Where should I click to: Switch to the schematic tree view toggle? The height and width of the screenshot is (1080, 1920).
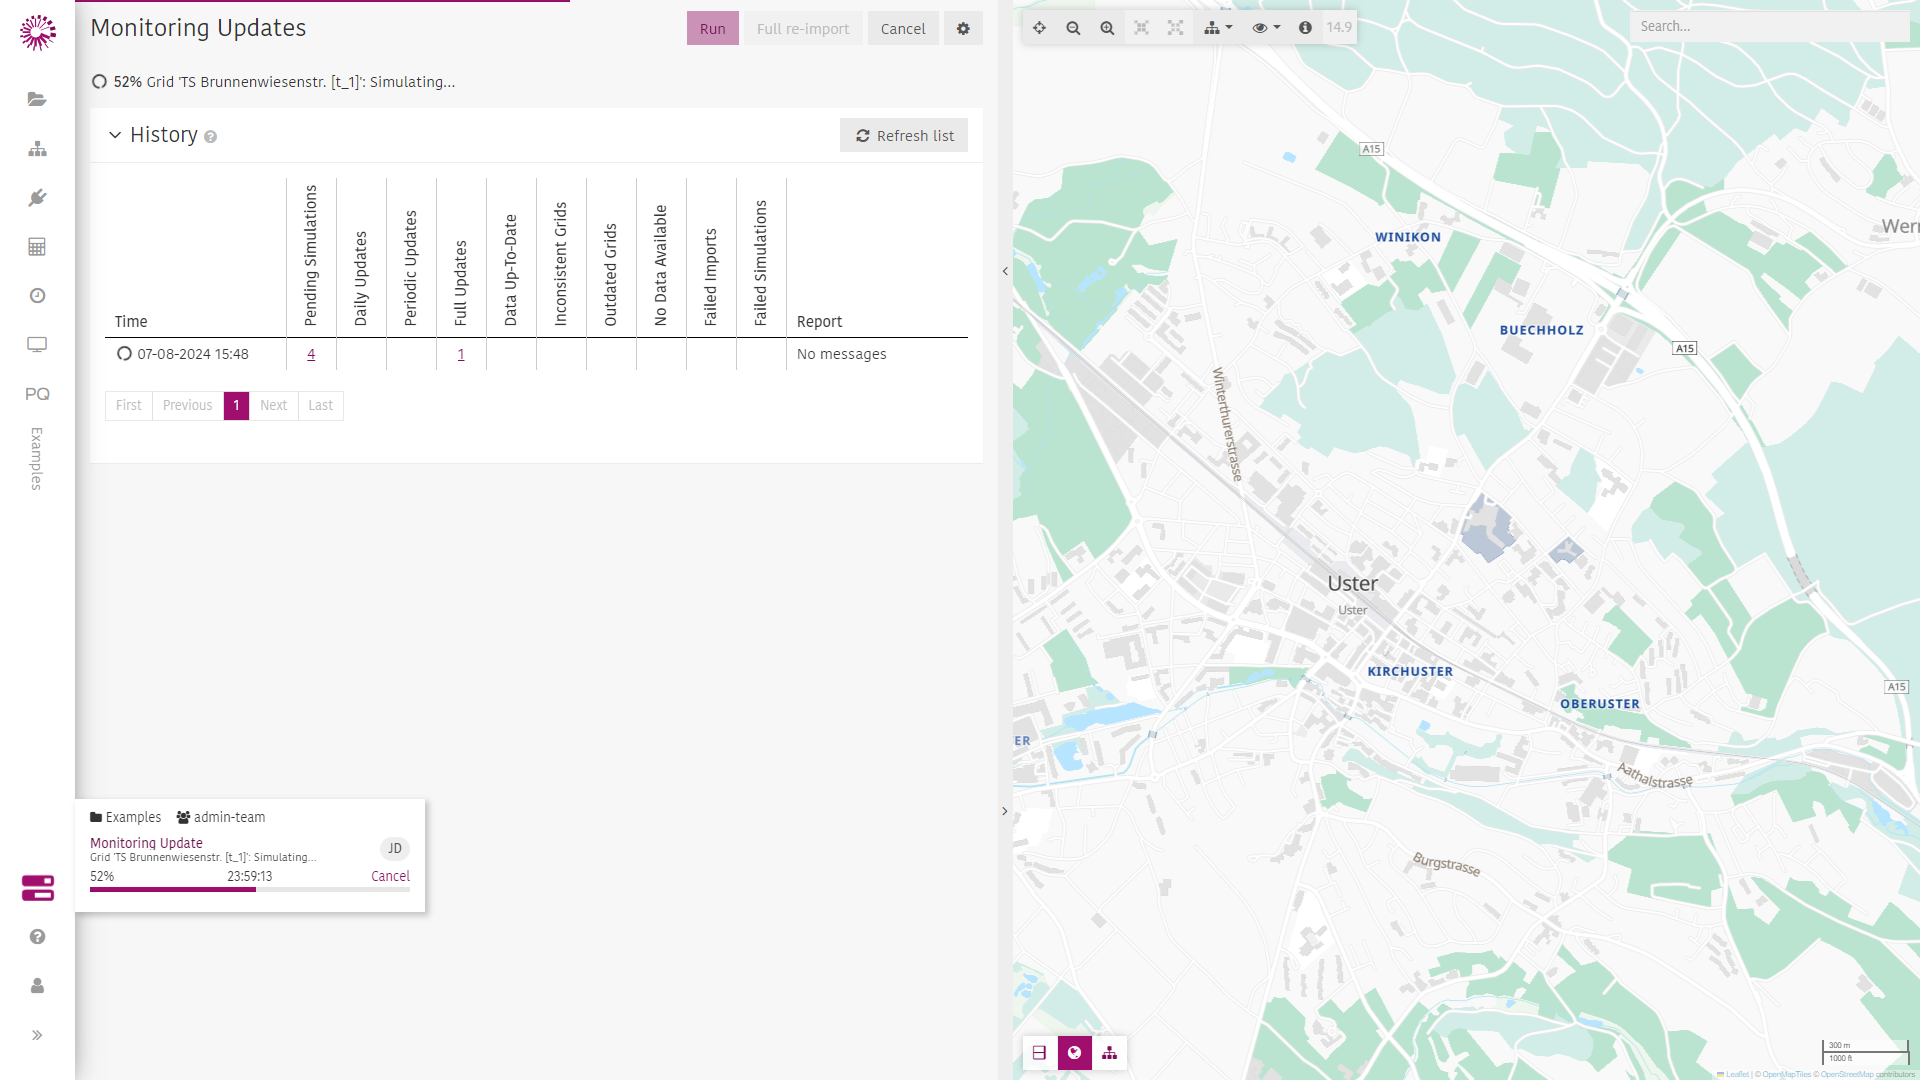(x=1110, y=1053)
